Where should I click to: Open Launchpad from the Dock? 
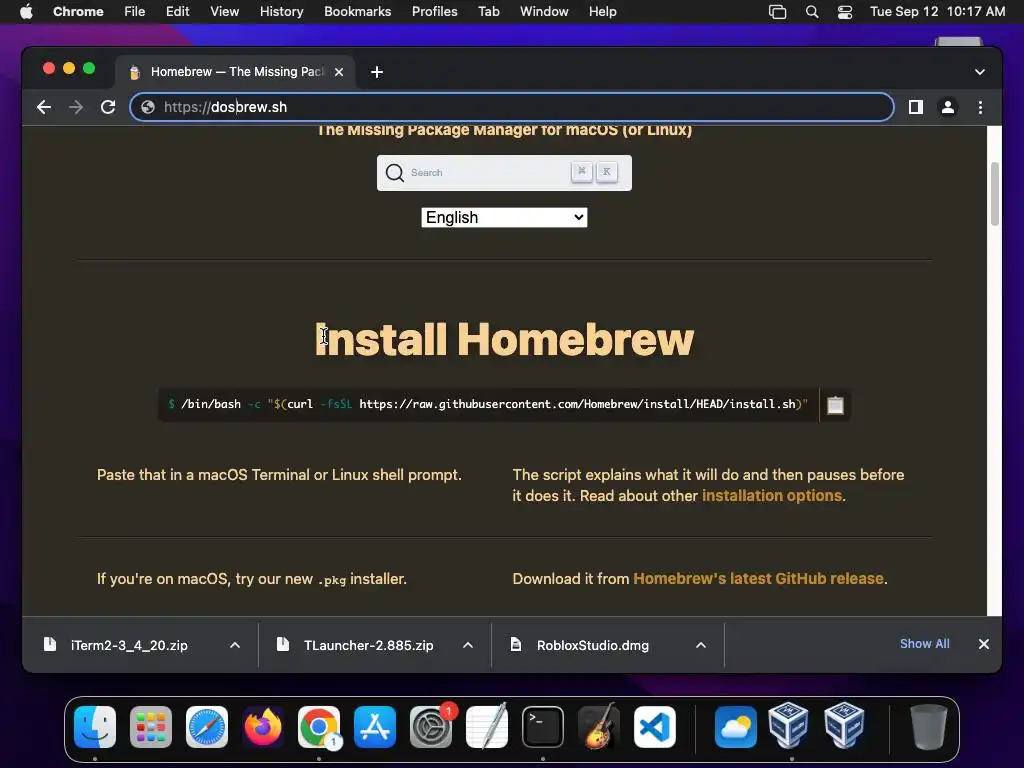point(151,727)
